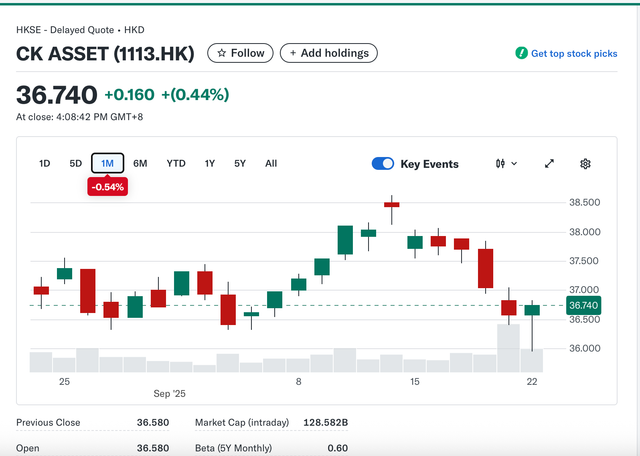Click the HKSE - Delayed Quote text
The width and height of the screenshot is (640, 456).
[65, 30]
